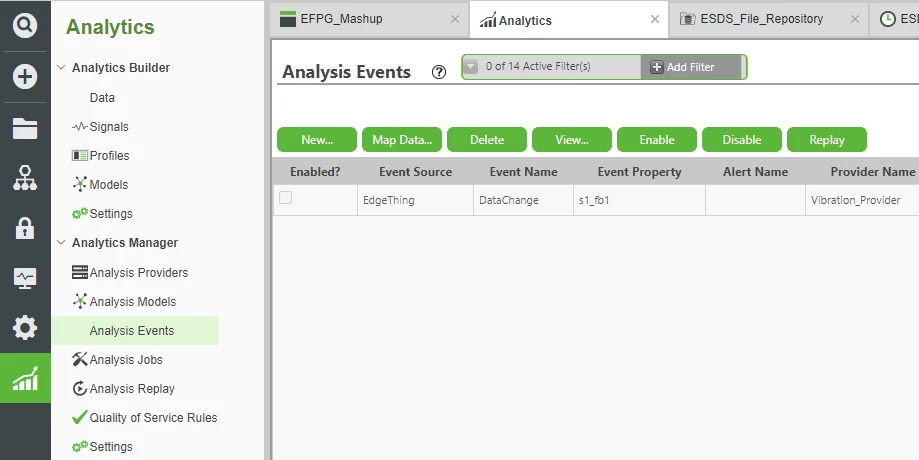Sort by Event Source column header
Viewport: 919px width, 460px height.
tap(416, 172)
